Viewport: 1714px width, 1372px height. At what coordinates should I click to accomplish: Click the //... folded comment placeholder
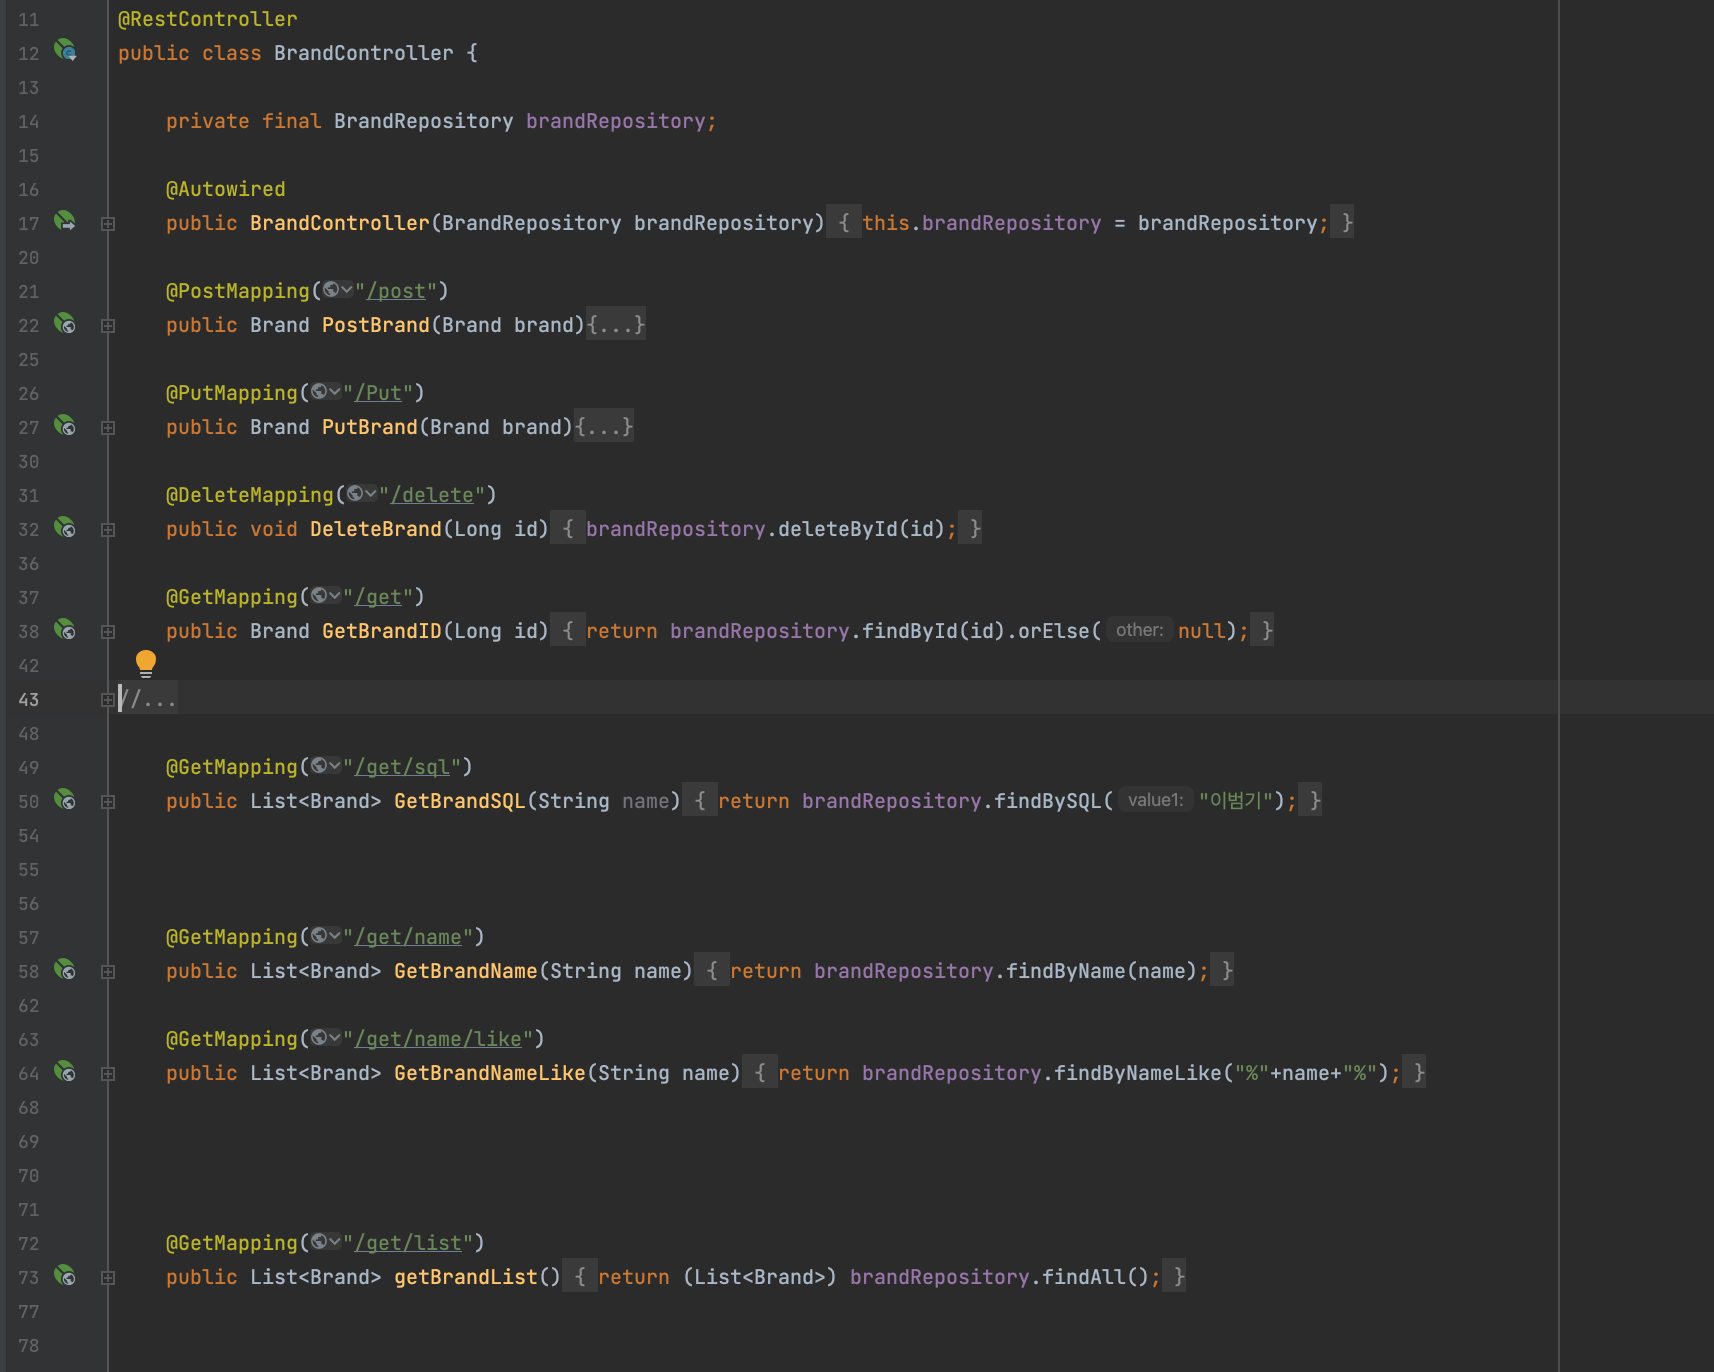pyautogui.click(x=148, y=699)
